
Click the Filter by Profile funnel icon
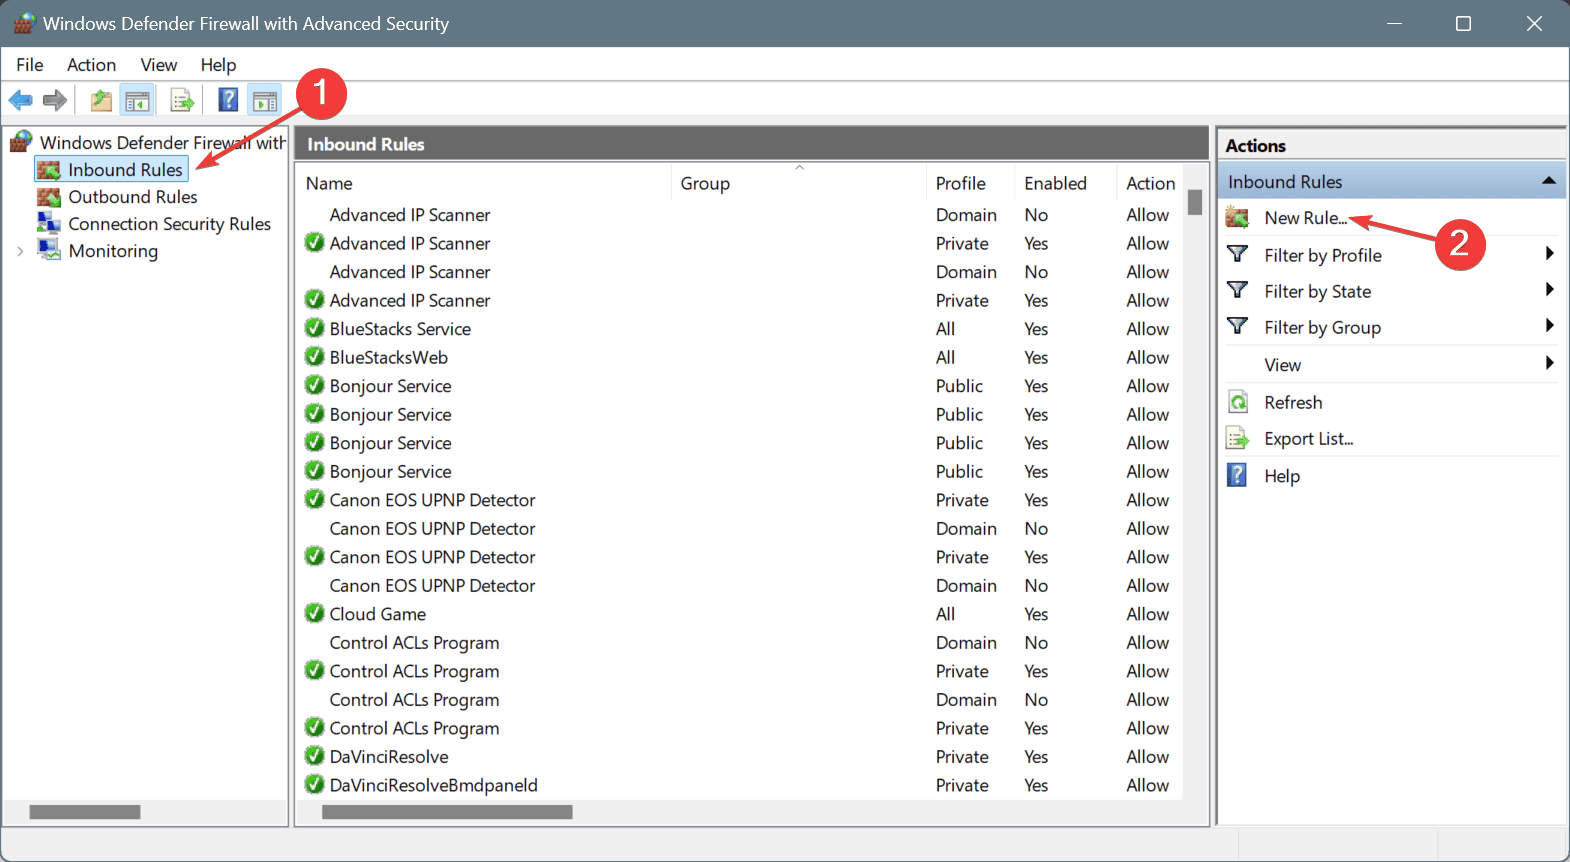coord(1238,254)
